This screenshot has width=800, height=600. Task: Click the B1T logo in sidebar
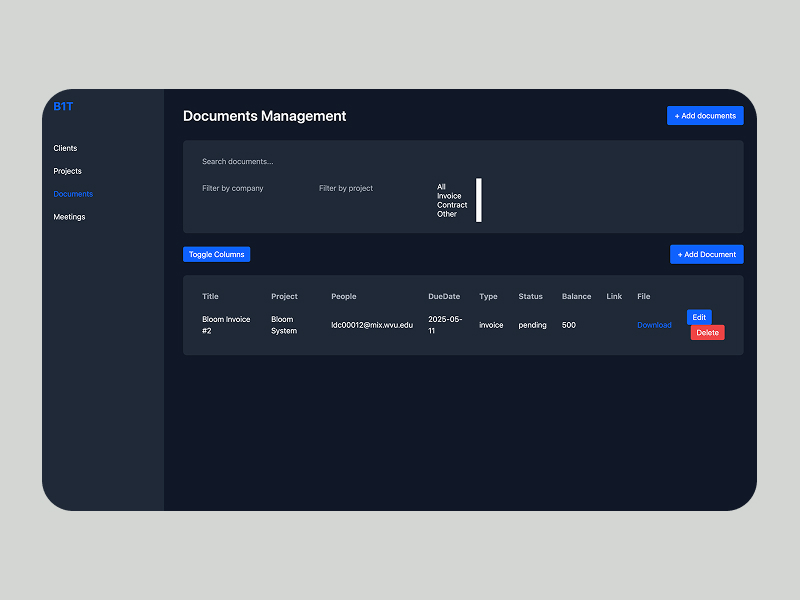pos(63,106)
